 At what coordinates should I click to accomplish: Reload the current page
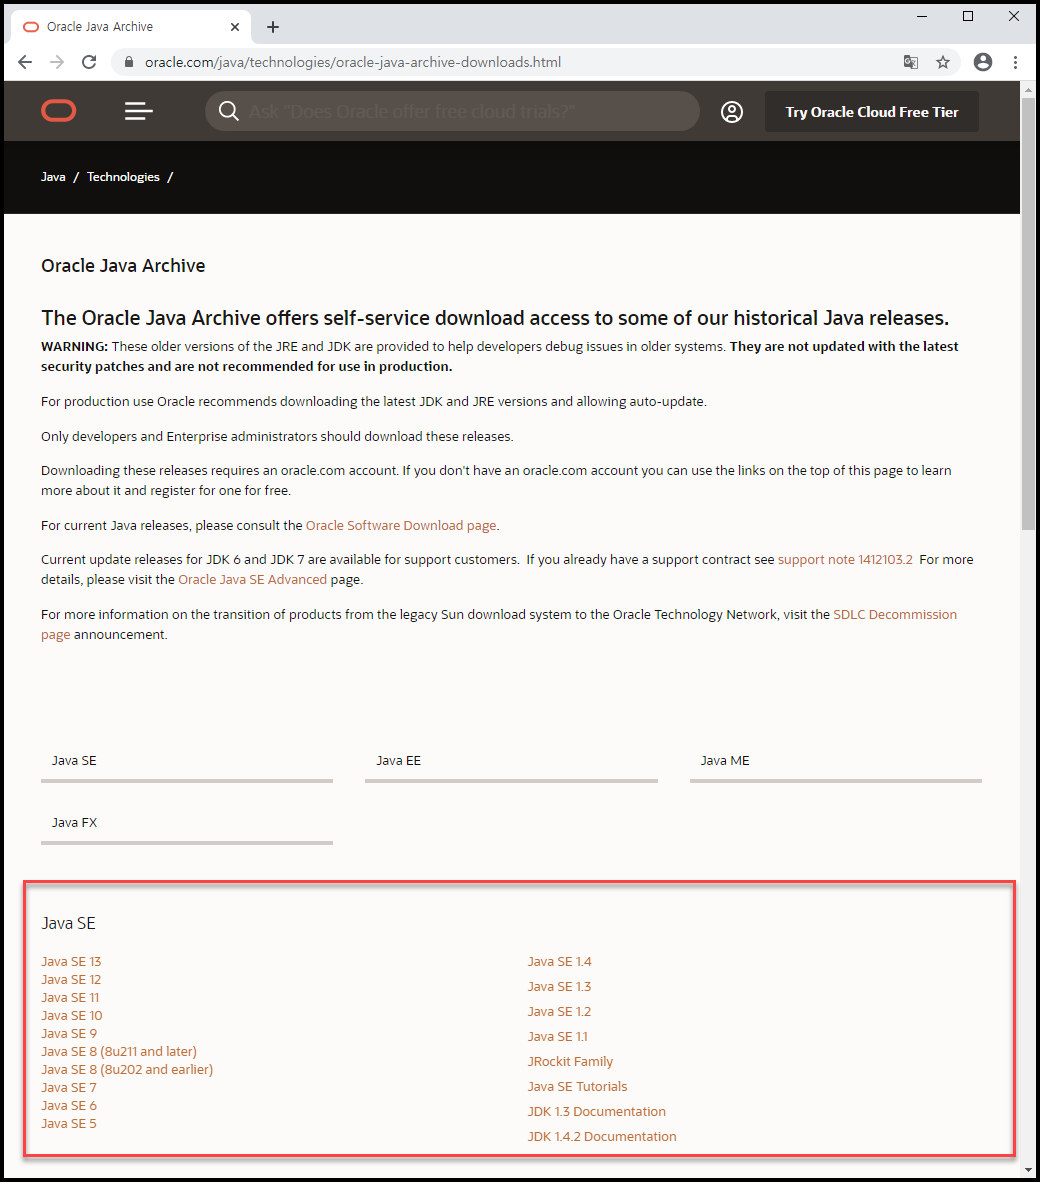[89, 62]
